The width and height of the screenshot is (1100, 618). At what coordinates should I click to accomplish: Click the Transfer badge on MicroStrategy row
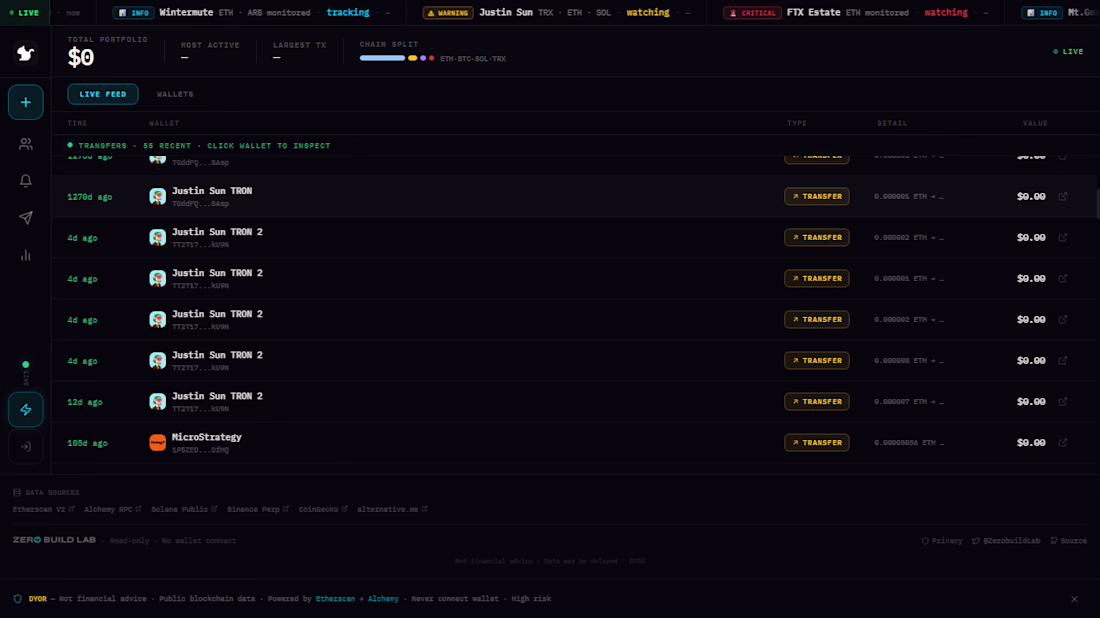(x=817, y=443)
